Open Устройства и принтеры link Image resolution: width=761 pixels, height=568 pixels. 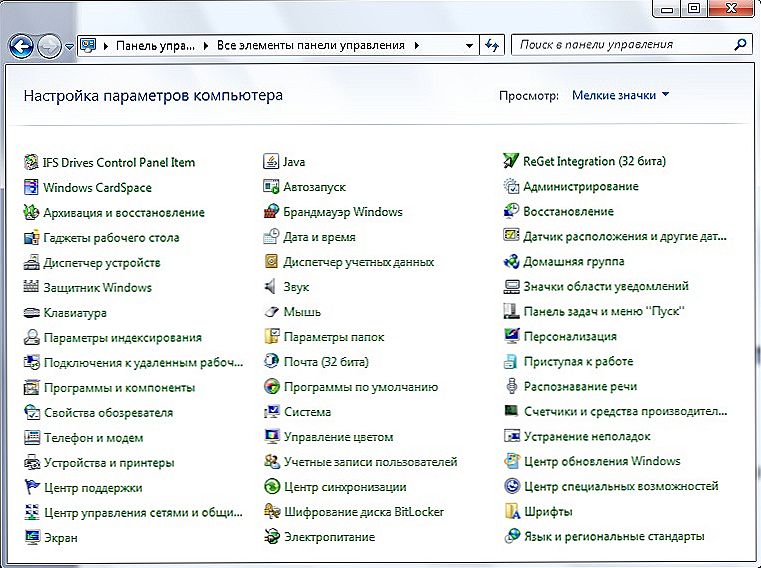109,463
